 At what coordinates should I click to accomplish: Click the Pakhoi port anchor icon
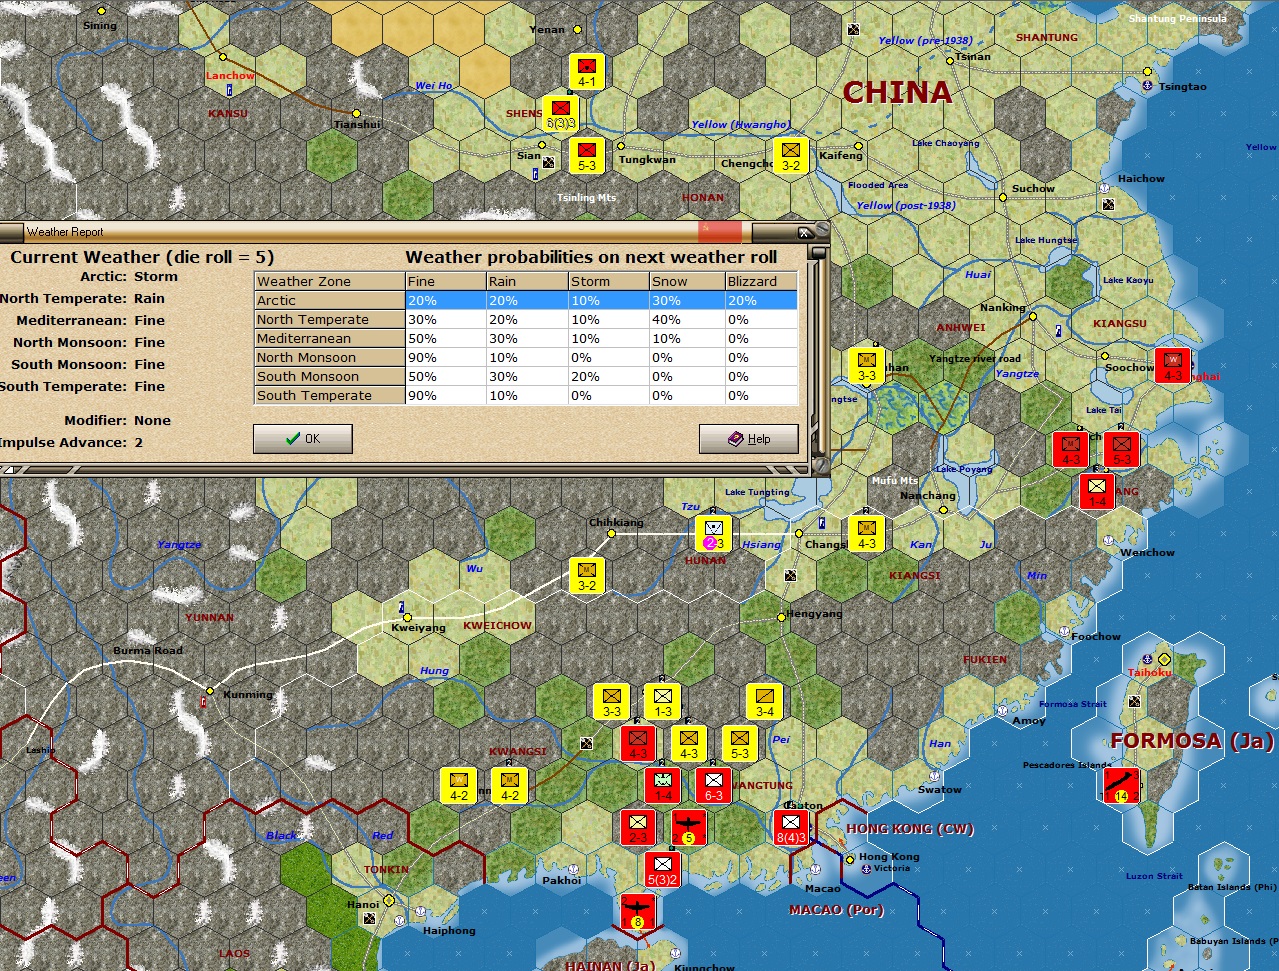click(x=571, y=867)
